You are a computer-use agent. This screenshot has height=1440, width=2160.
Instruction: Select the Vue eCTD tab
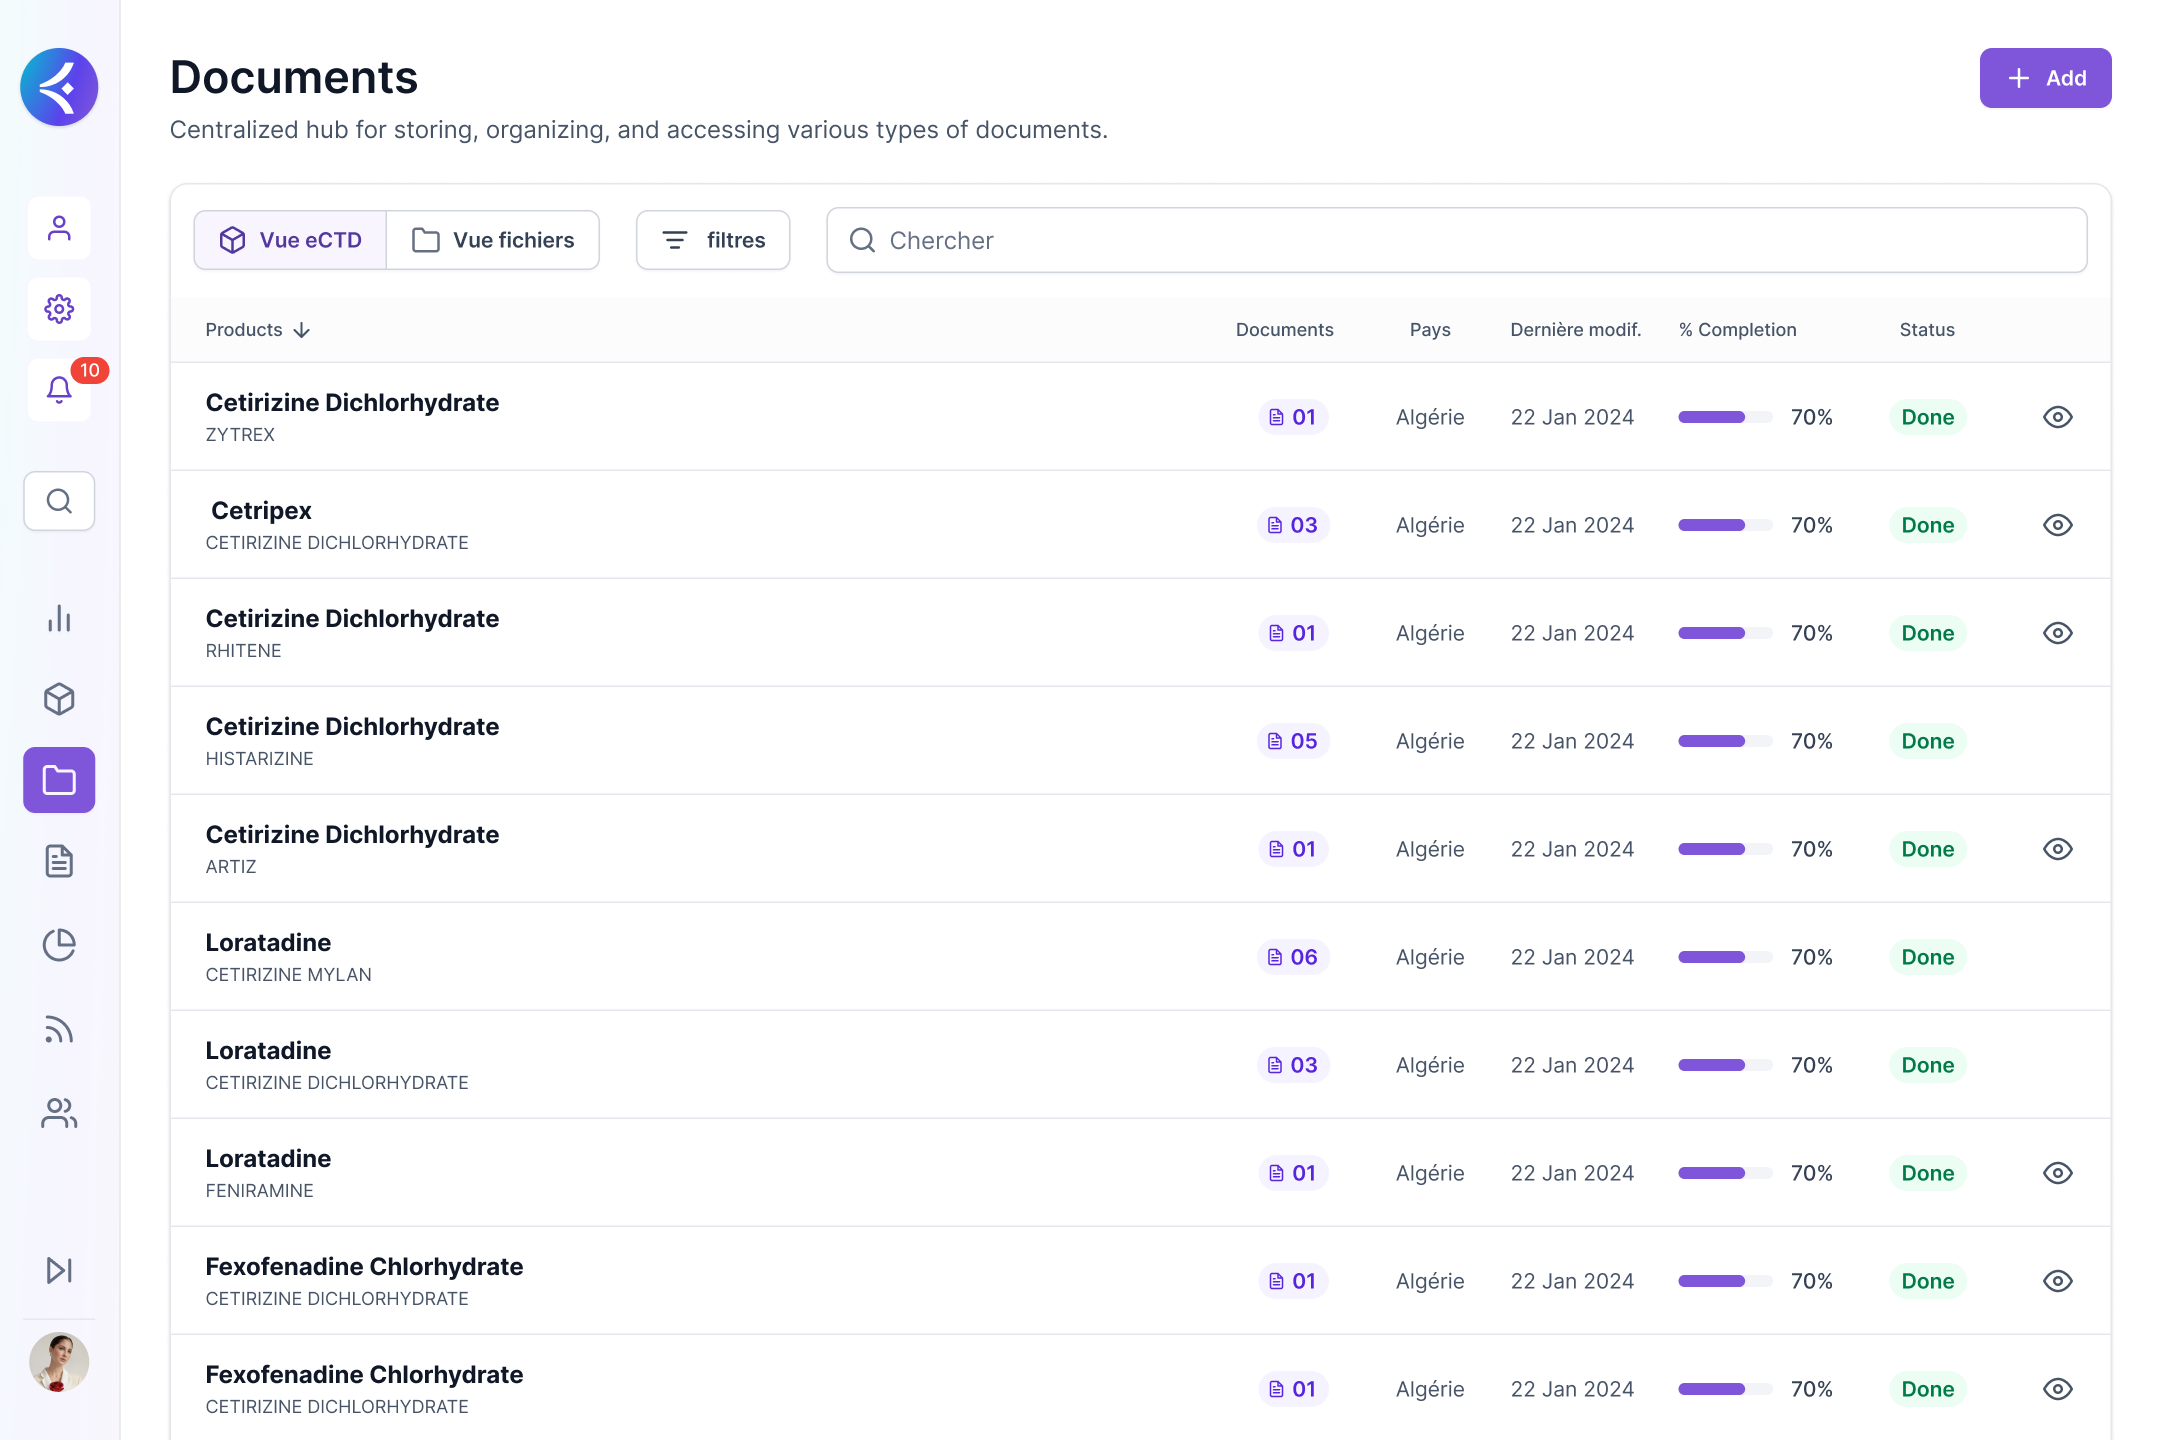(290, 240)
